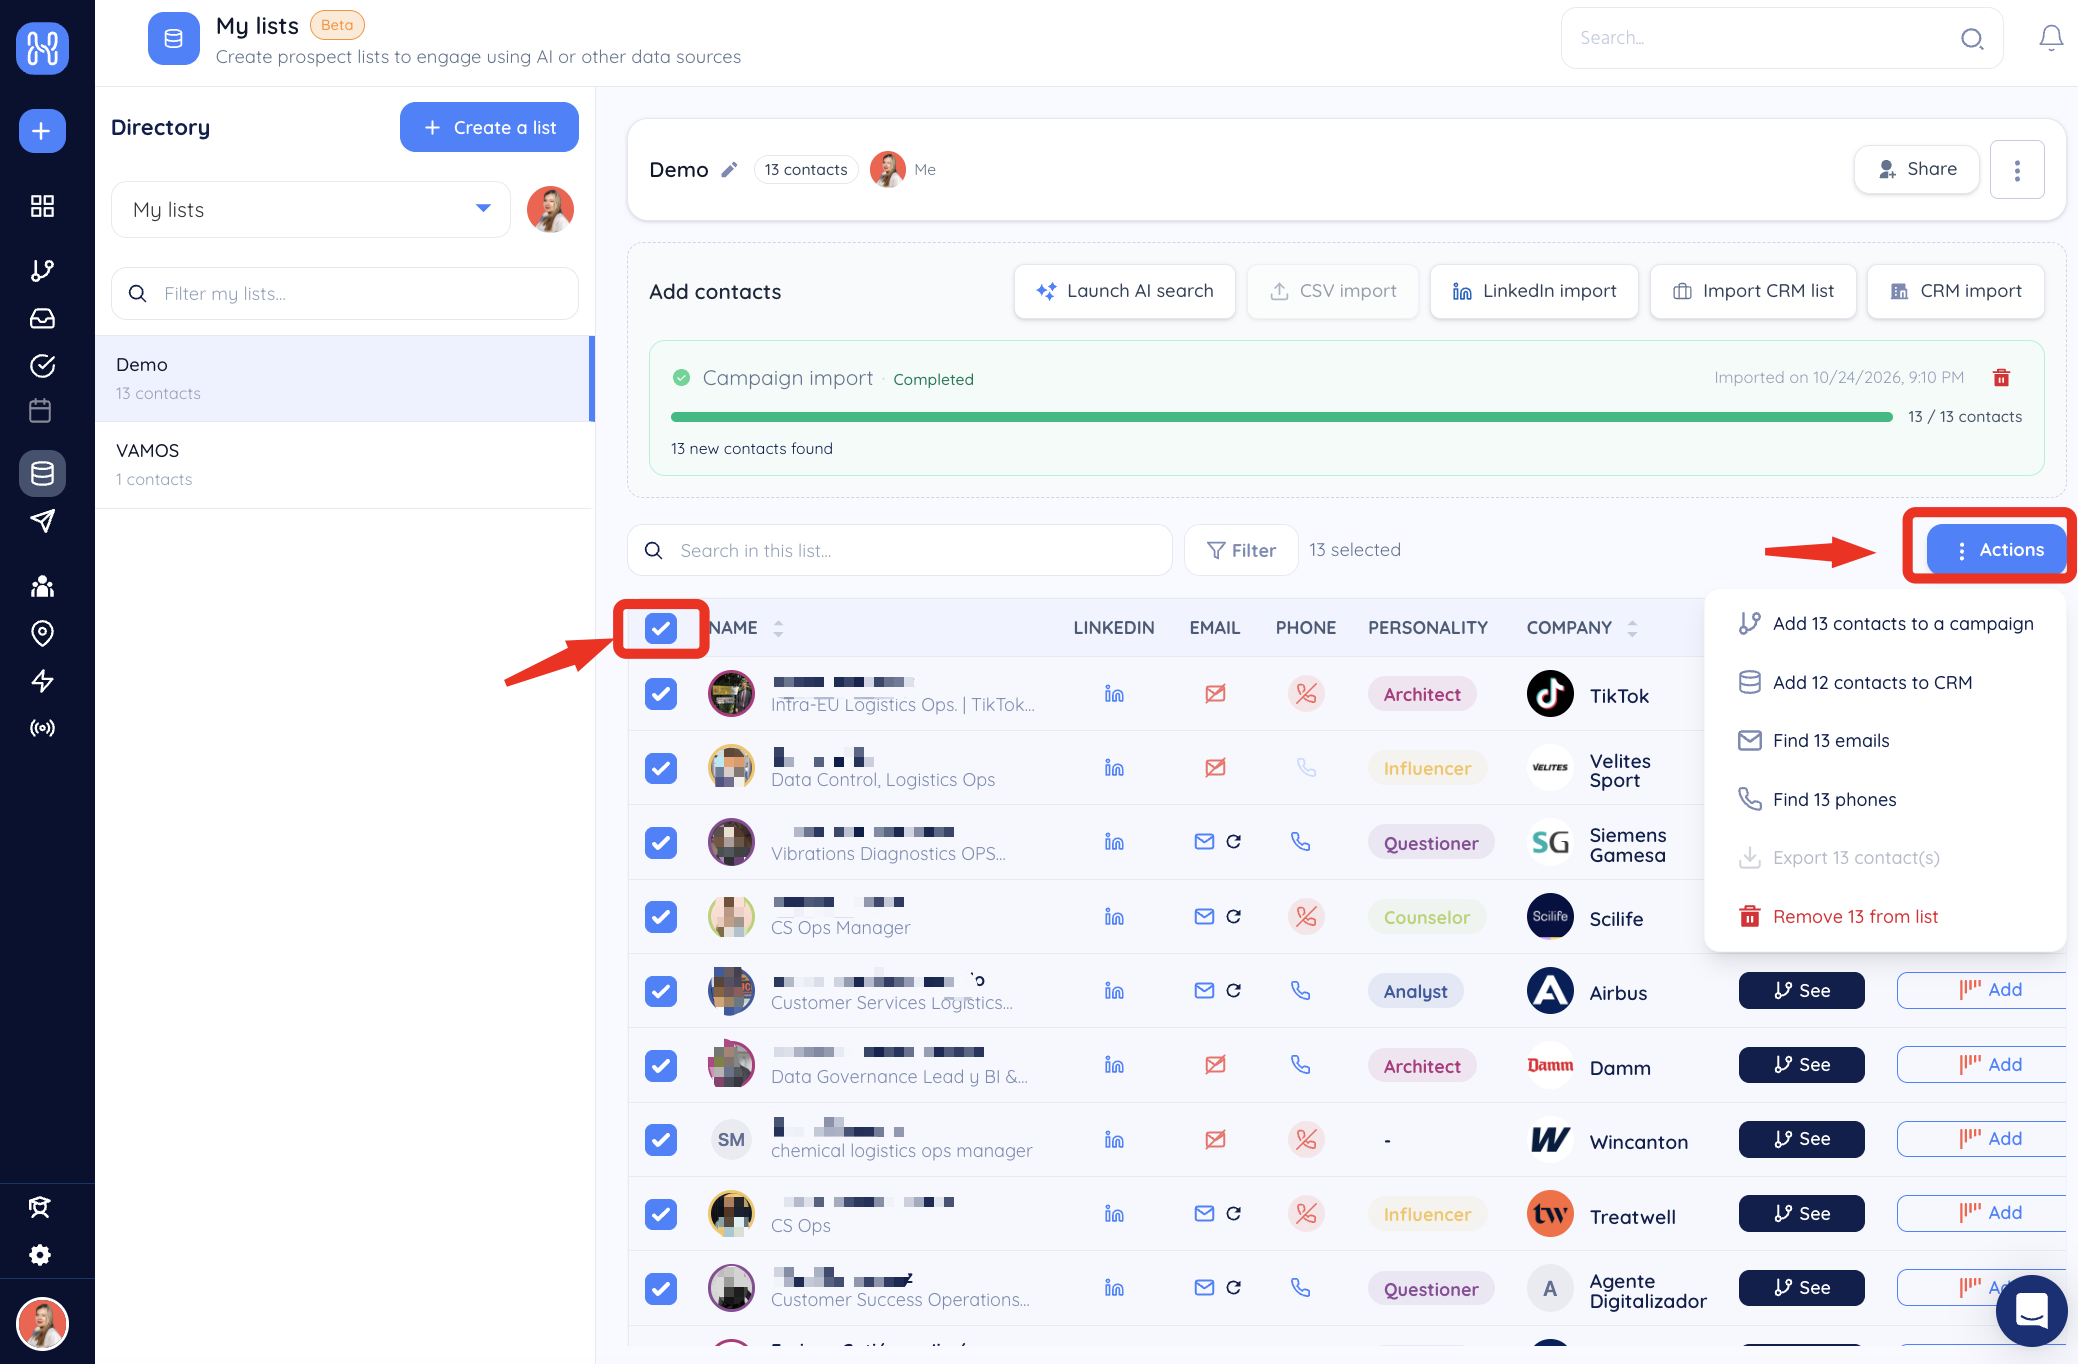Open three-dot menu next to Share
The image size is (2078, 1364).
tap(2017, 170)
